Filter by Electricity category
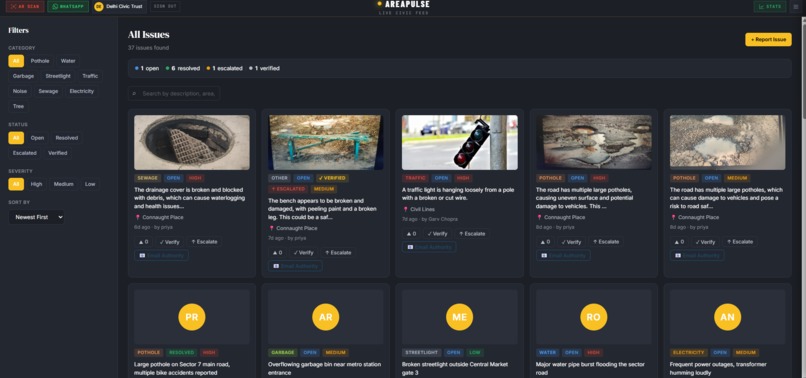The image size is (806, 378). [82, 91]
